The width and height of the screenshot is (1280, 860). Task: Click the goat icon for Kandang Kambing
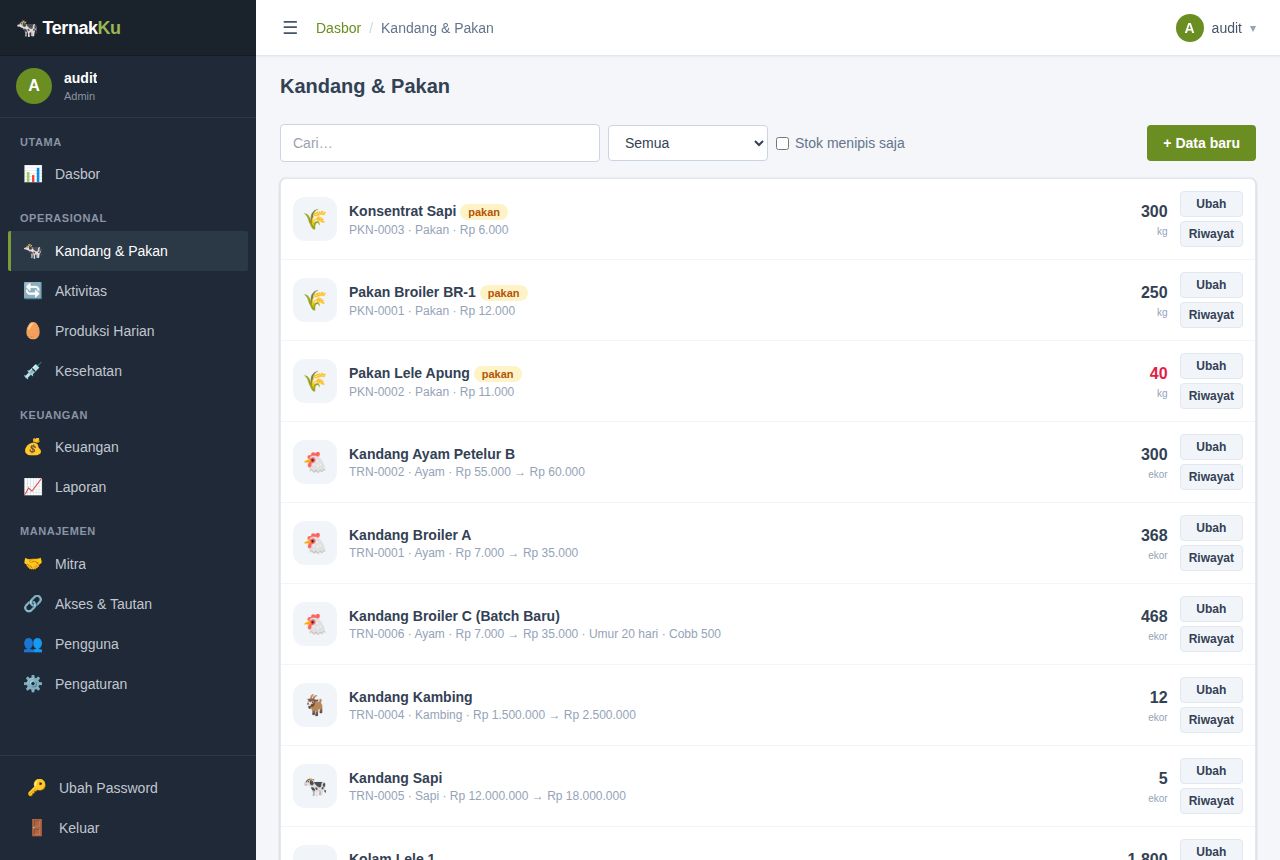pos(315,705)
